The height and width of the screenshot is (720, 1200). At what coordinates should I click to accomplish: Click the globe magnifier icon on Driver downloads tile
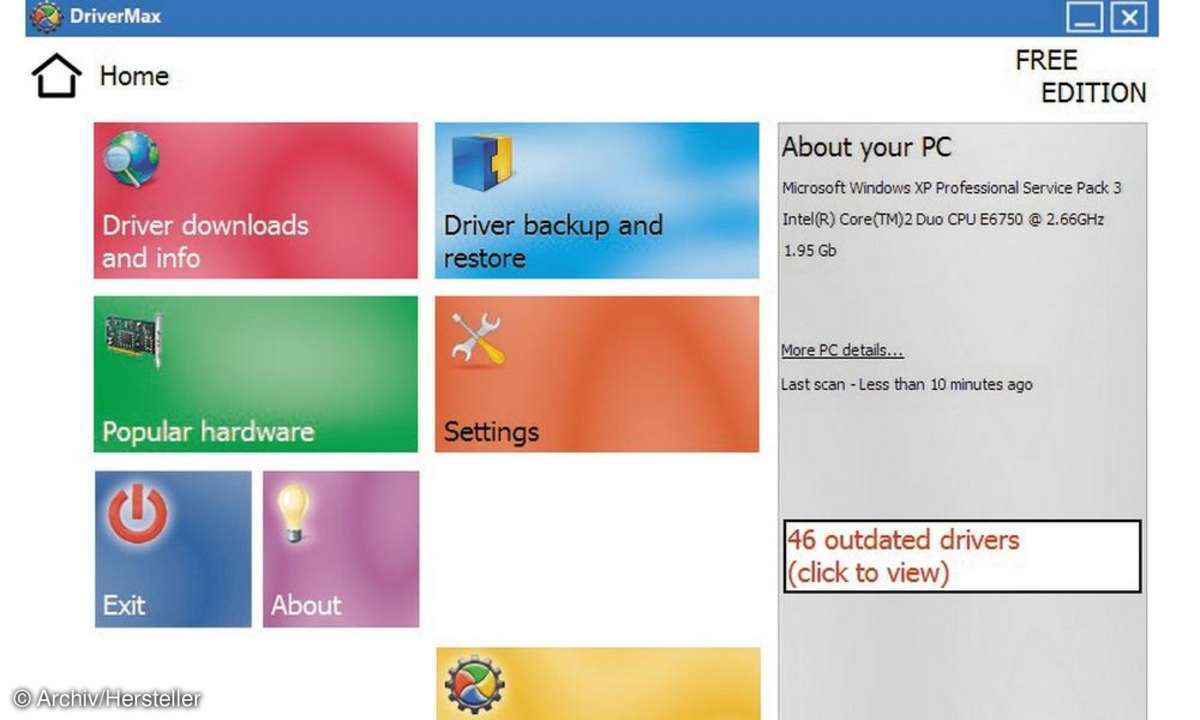(131, 160)
